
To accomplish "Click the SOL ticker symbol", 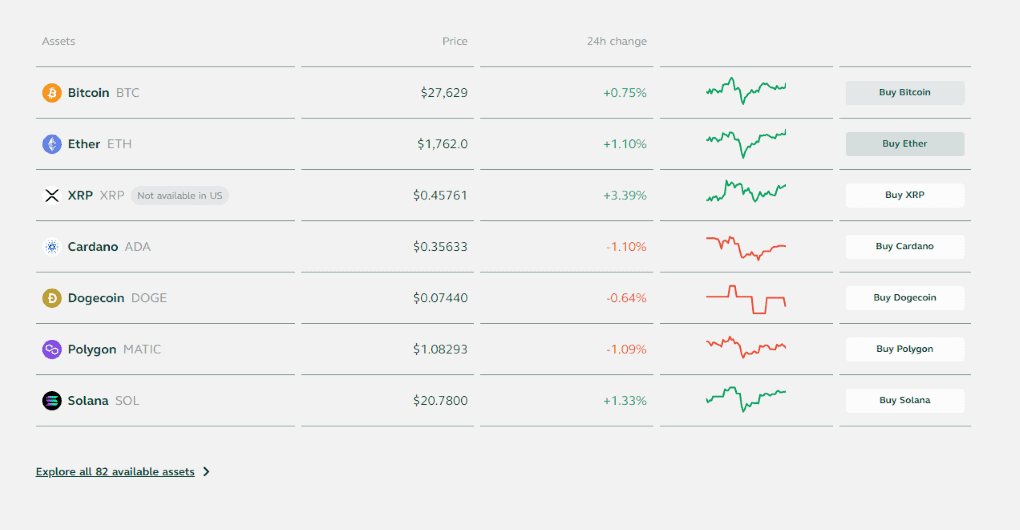I will coord(127,401).
